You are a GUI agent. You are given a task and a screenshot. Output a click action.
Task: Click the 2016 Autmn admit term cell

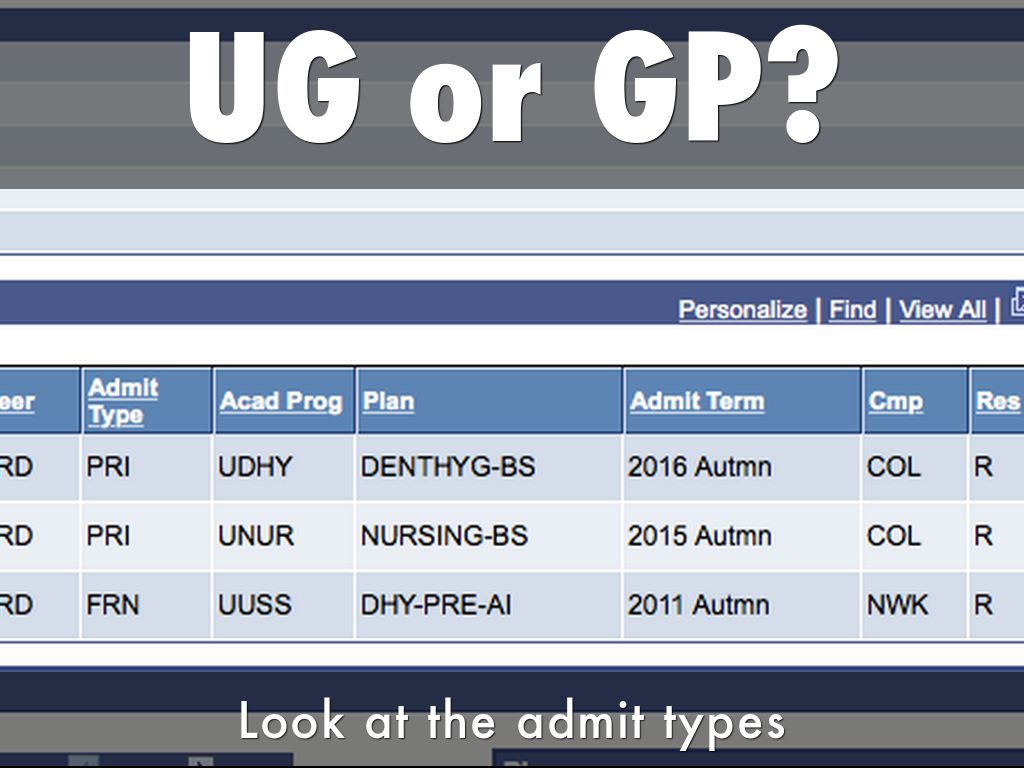(699, 467)
